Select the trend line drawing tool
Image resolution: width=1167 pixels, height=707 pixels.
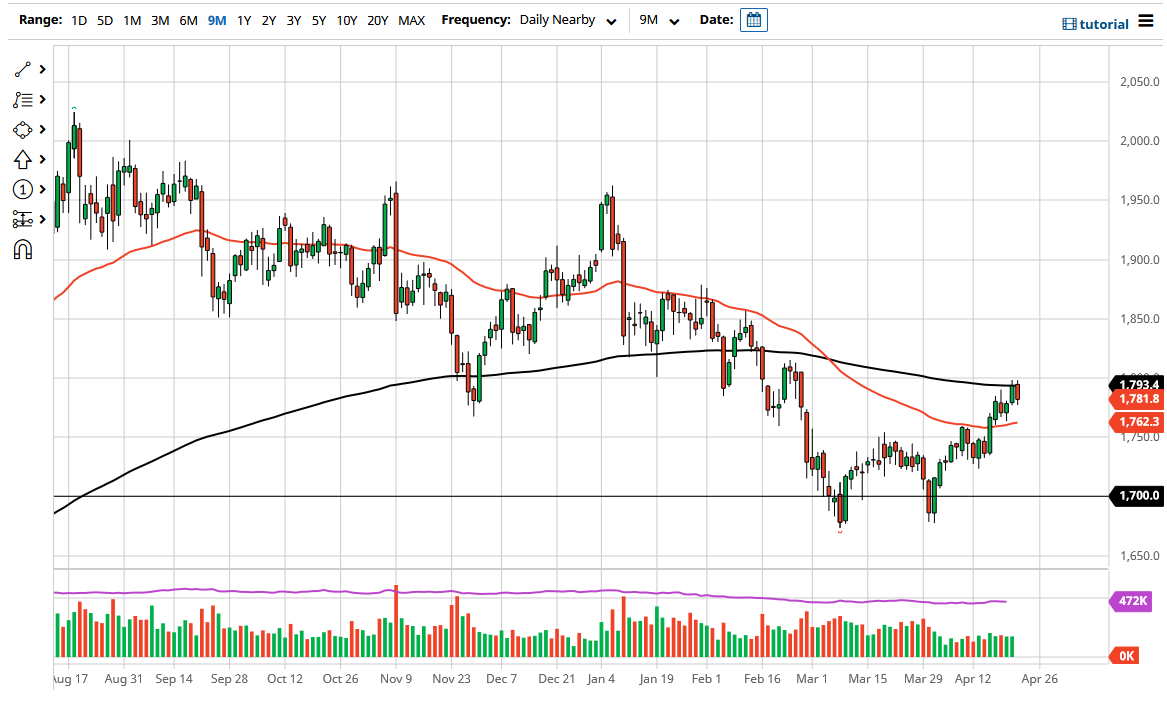click(22, 69)
